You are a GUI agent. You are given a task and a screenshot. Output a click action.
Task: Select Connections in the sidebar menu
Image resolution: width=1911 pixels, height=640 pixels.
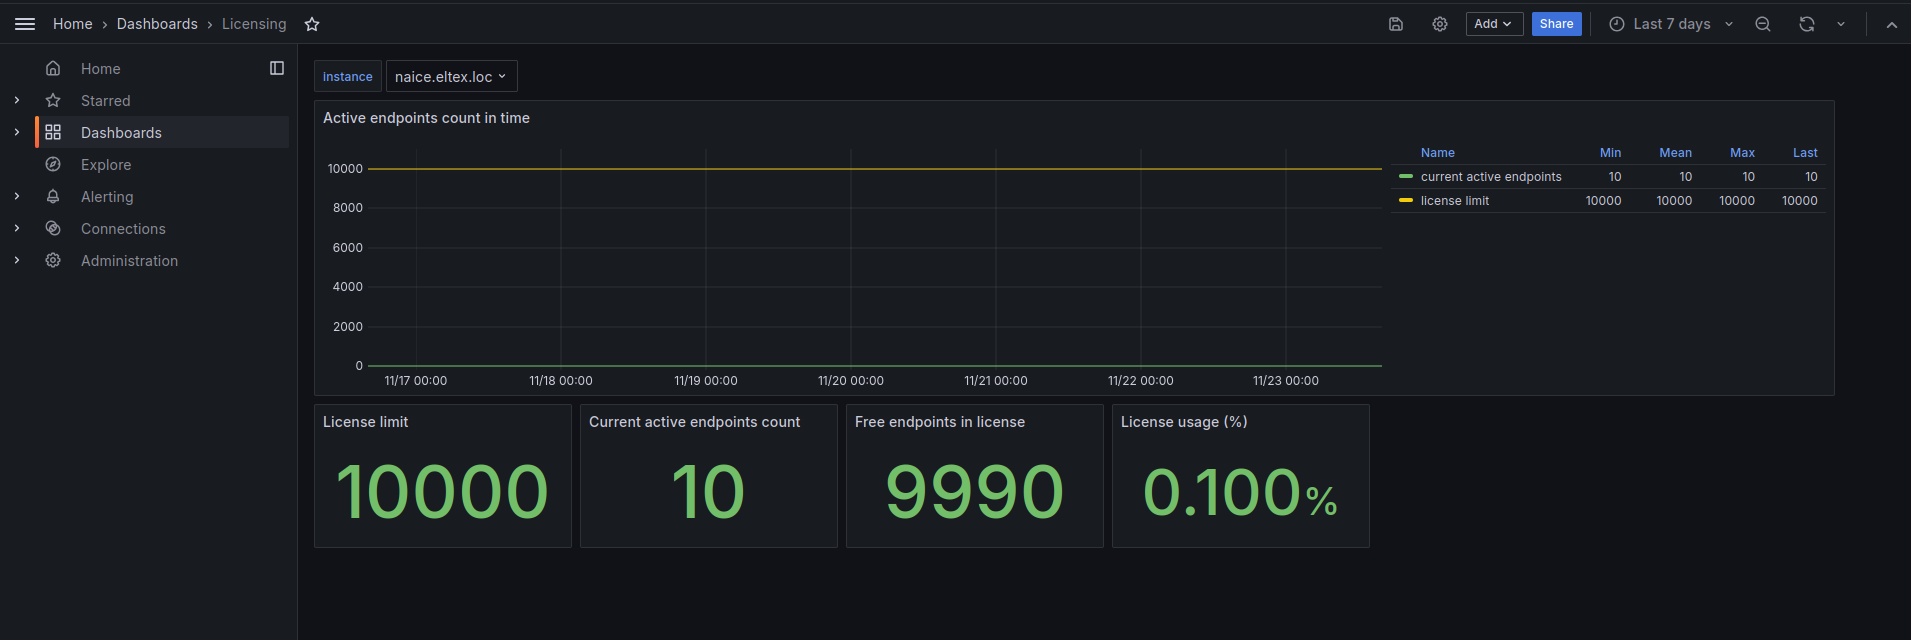[x=123, y=229]
